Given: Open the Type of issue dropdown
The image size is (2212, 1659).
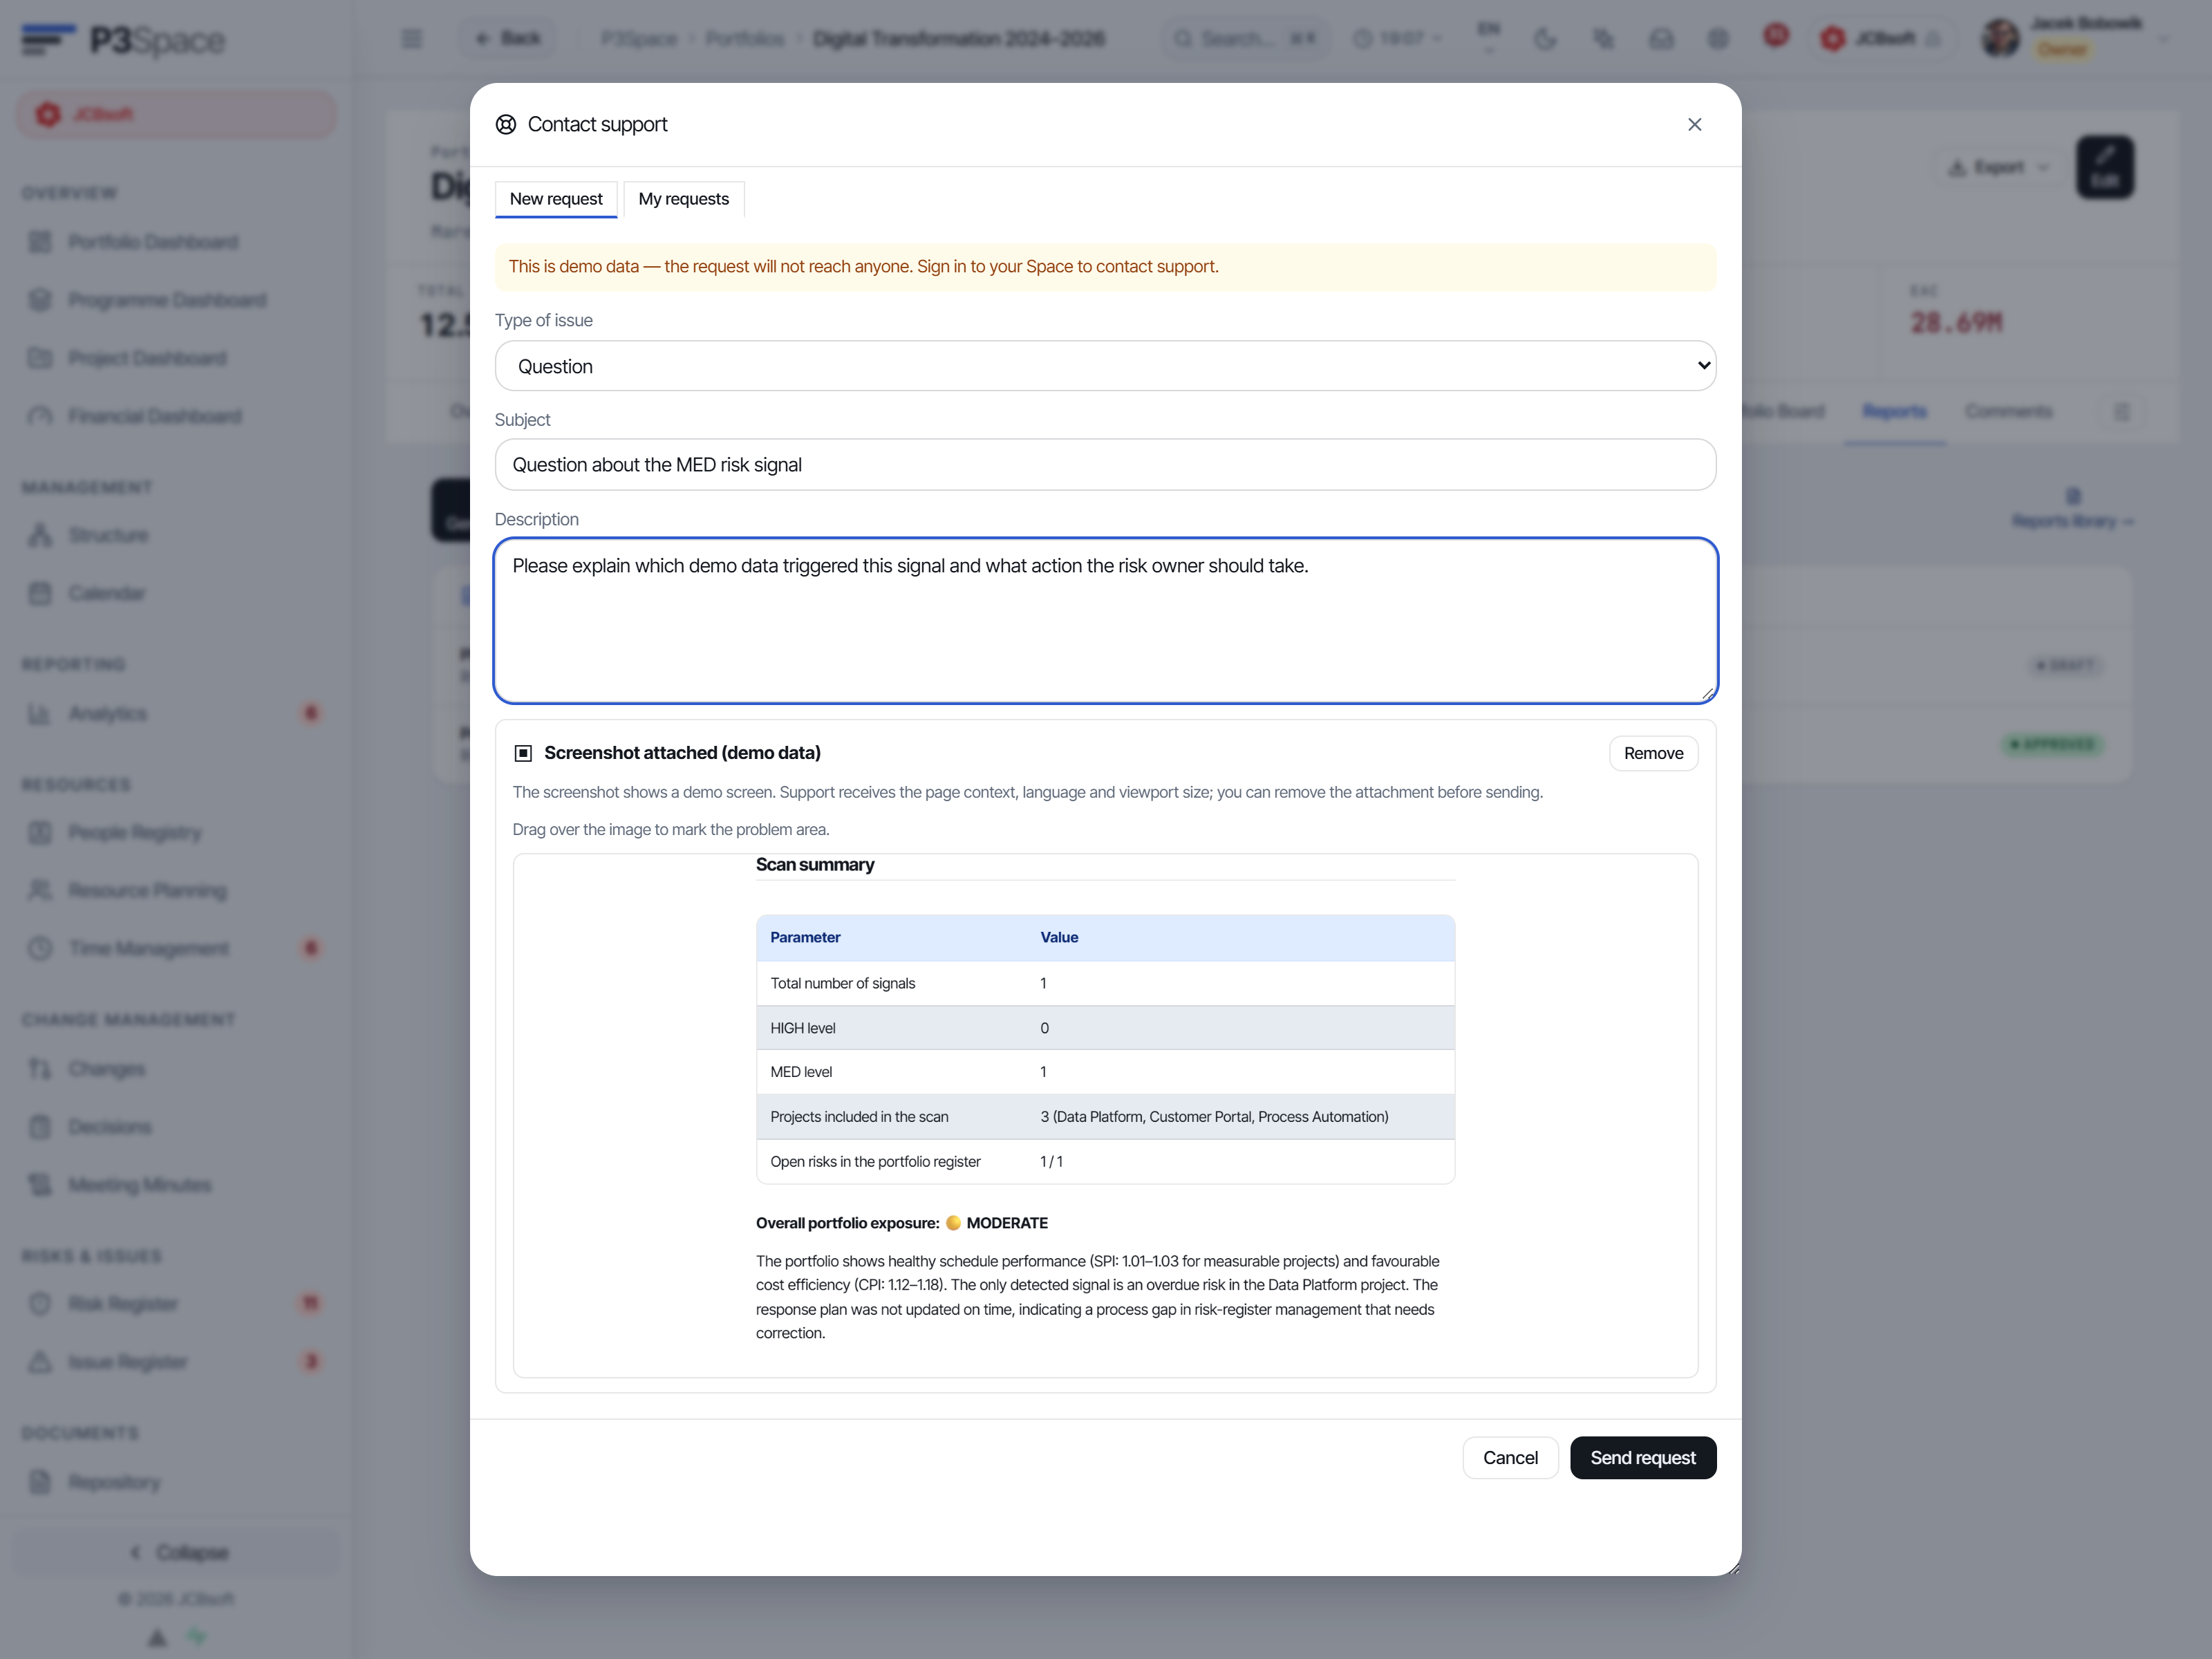Looking at the screenshot, I should coord(1105,366).
